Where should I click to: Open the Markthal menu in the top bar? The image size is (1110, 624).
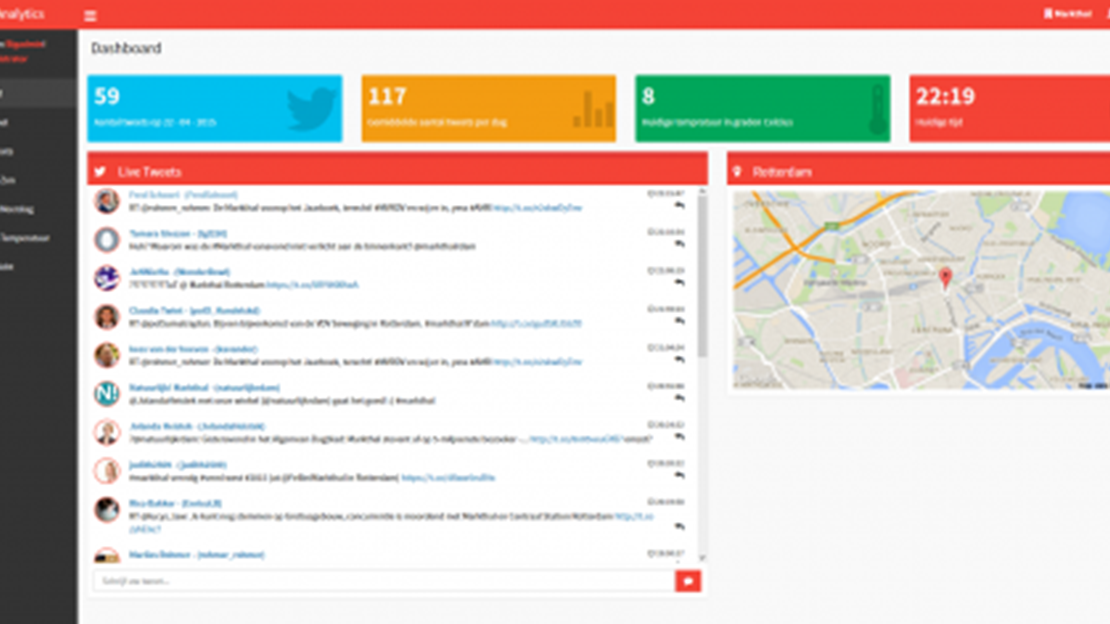[1068, 14]
